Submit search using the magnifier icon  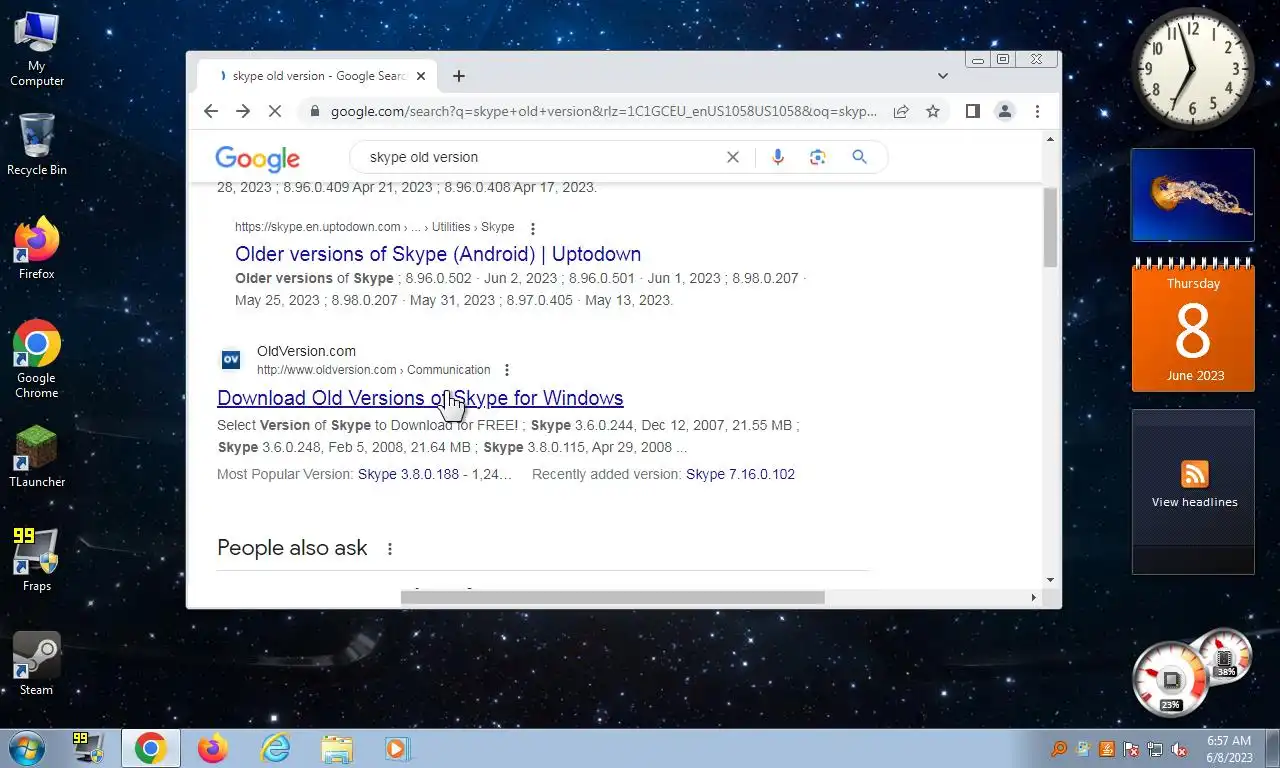click(859, 157)
